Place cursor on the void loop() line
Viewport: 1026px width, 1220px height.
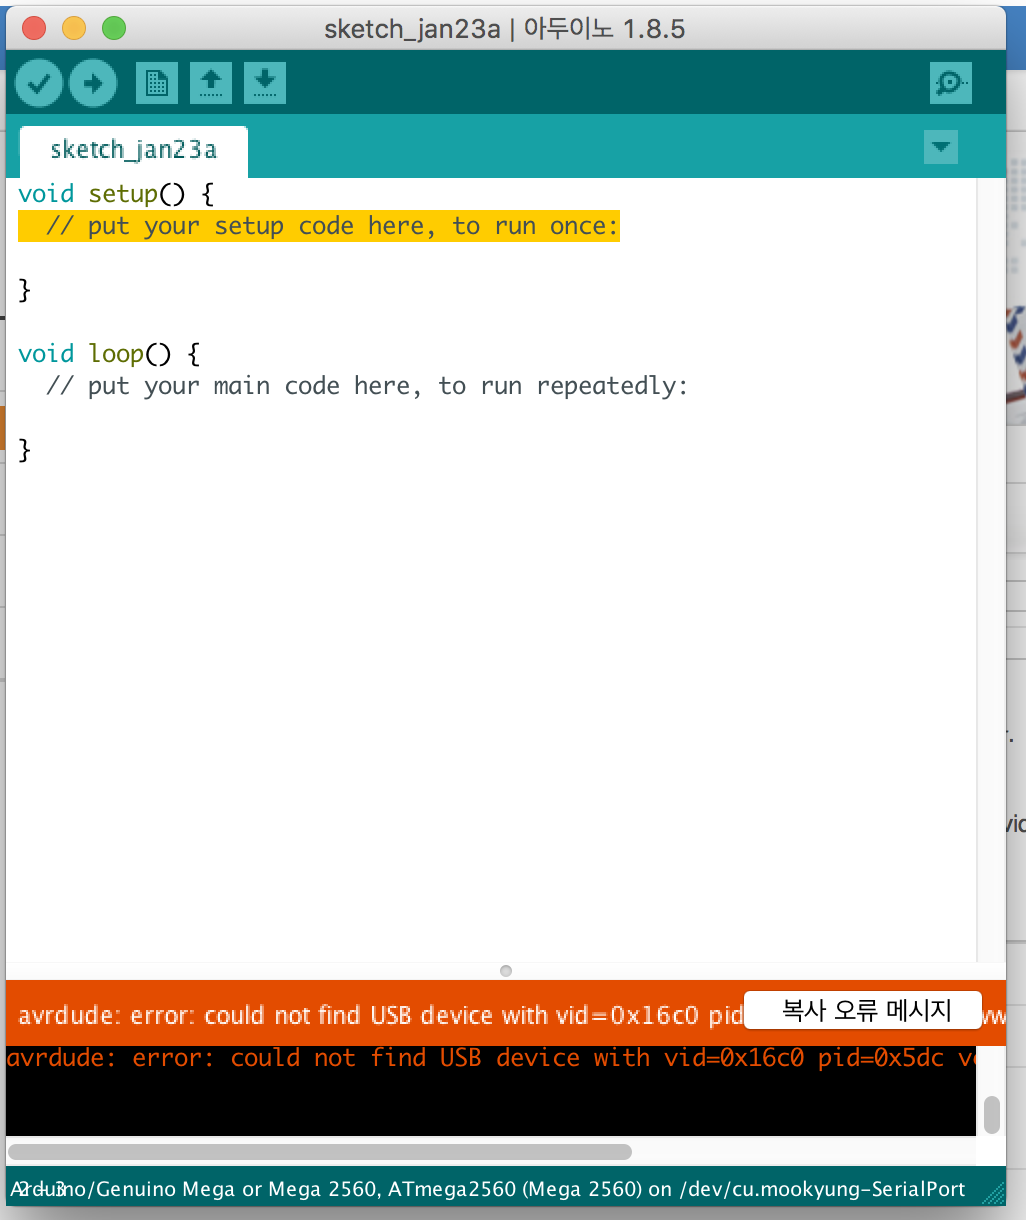click(x=109, y=354)
